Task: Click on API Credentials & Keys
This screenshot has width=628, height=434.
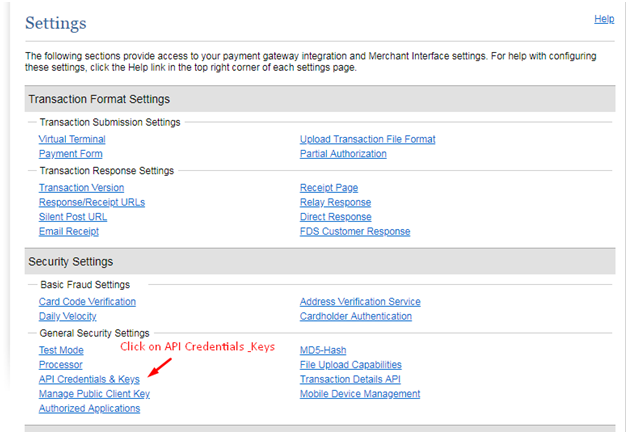Action: click(89, 379)
